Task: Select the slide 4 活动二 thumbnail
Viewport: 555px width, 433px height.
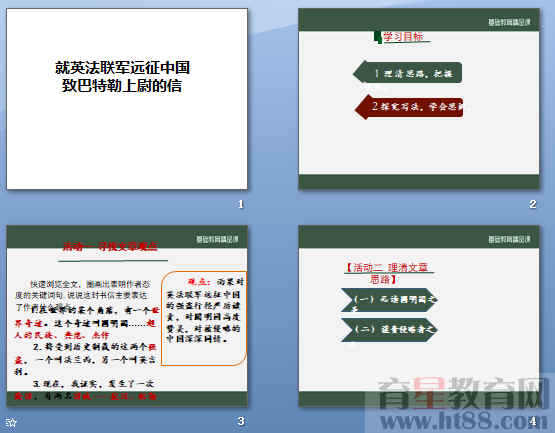Action: pos(419,316)
